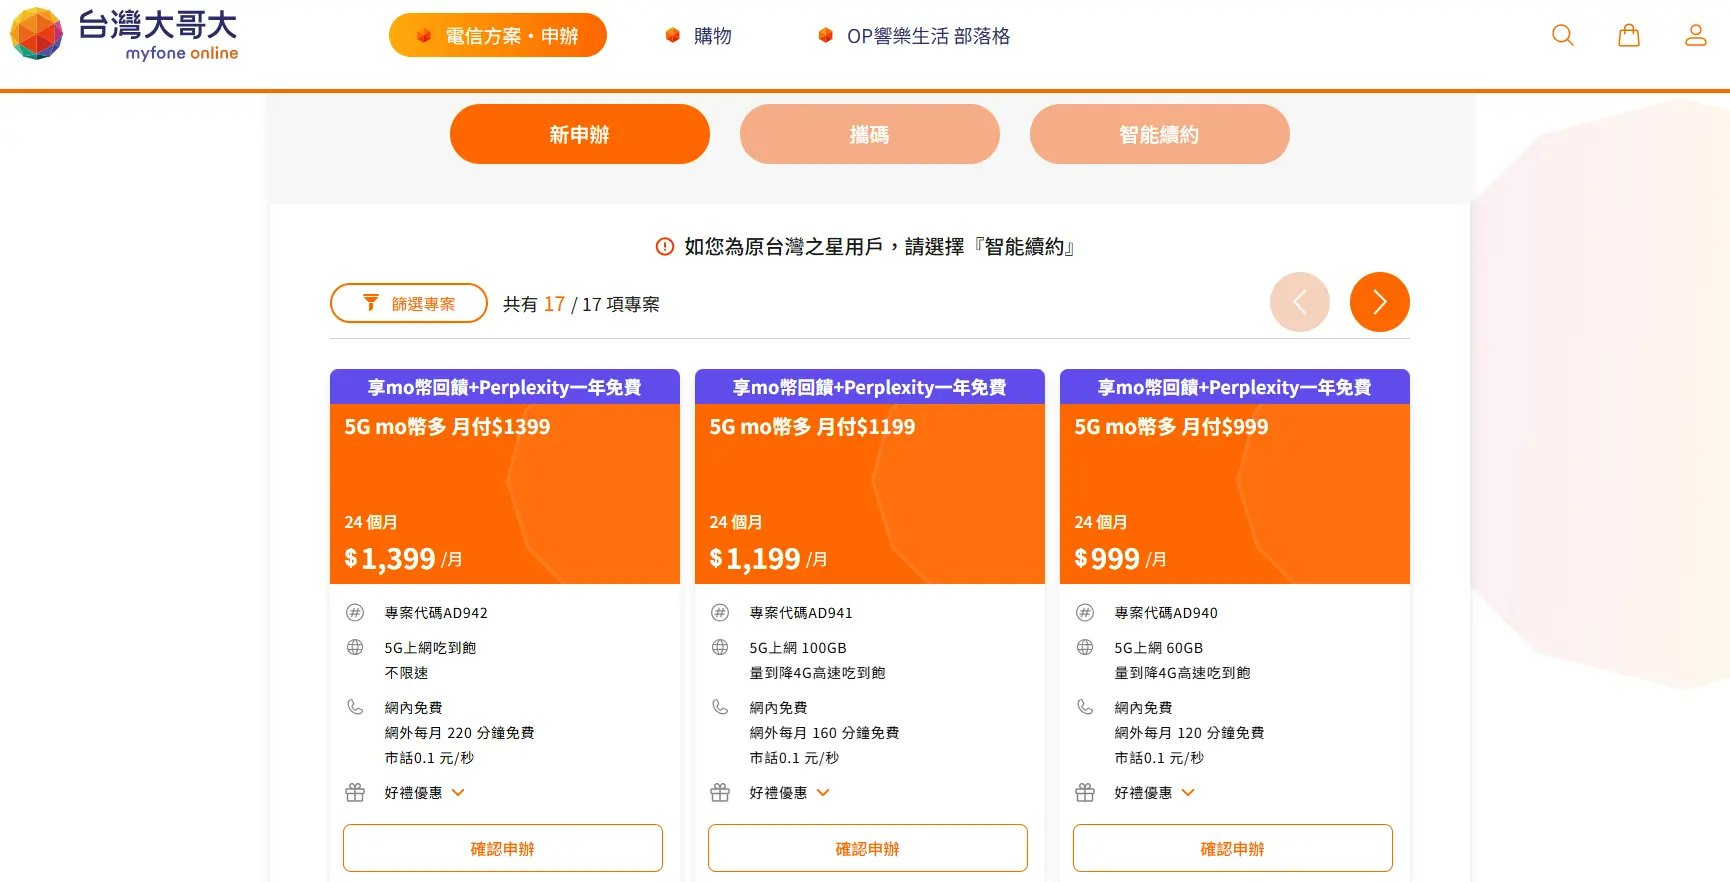Image resolution: width=1730 pixels, height=882 pixels.
Task: Switch to 攜碼 number porting option
Action: click(x=870, y=134)
